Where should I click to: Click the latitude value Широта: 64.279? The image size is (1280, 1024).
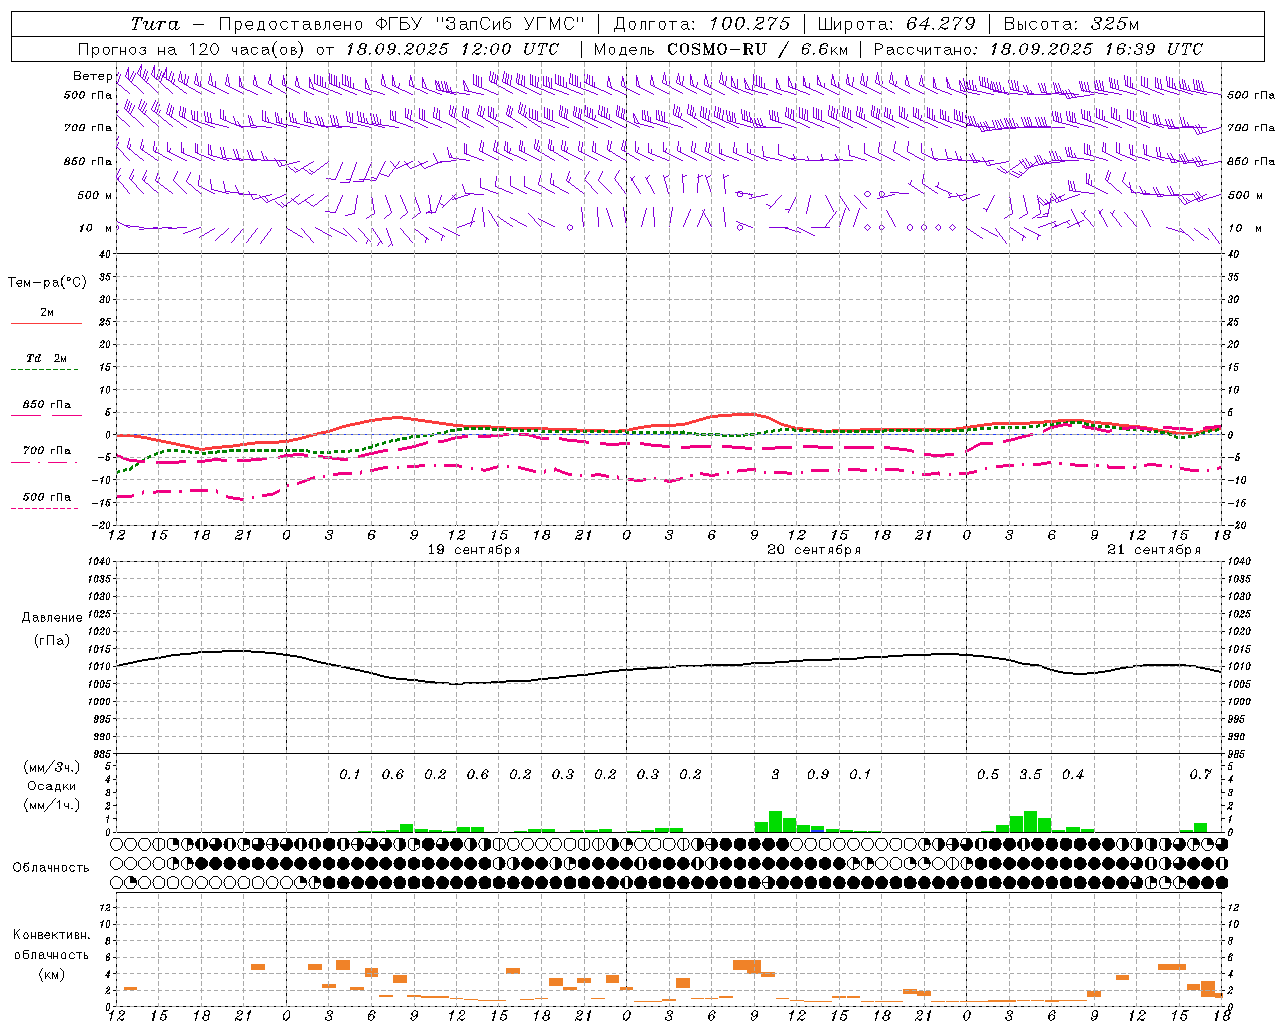click(x=896, y=24)
